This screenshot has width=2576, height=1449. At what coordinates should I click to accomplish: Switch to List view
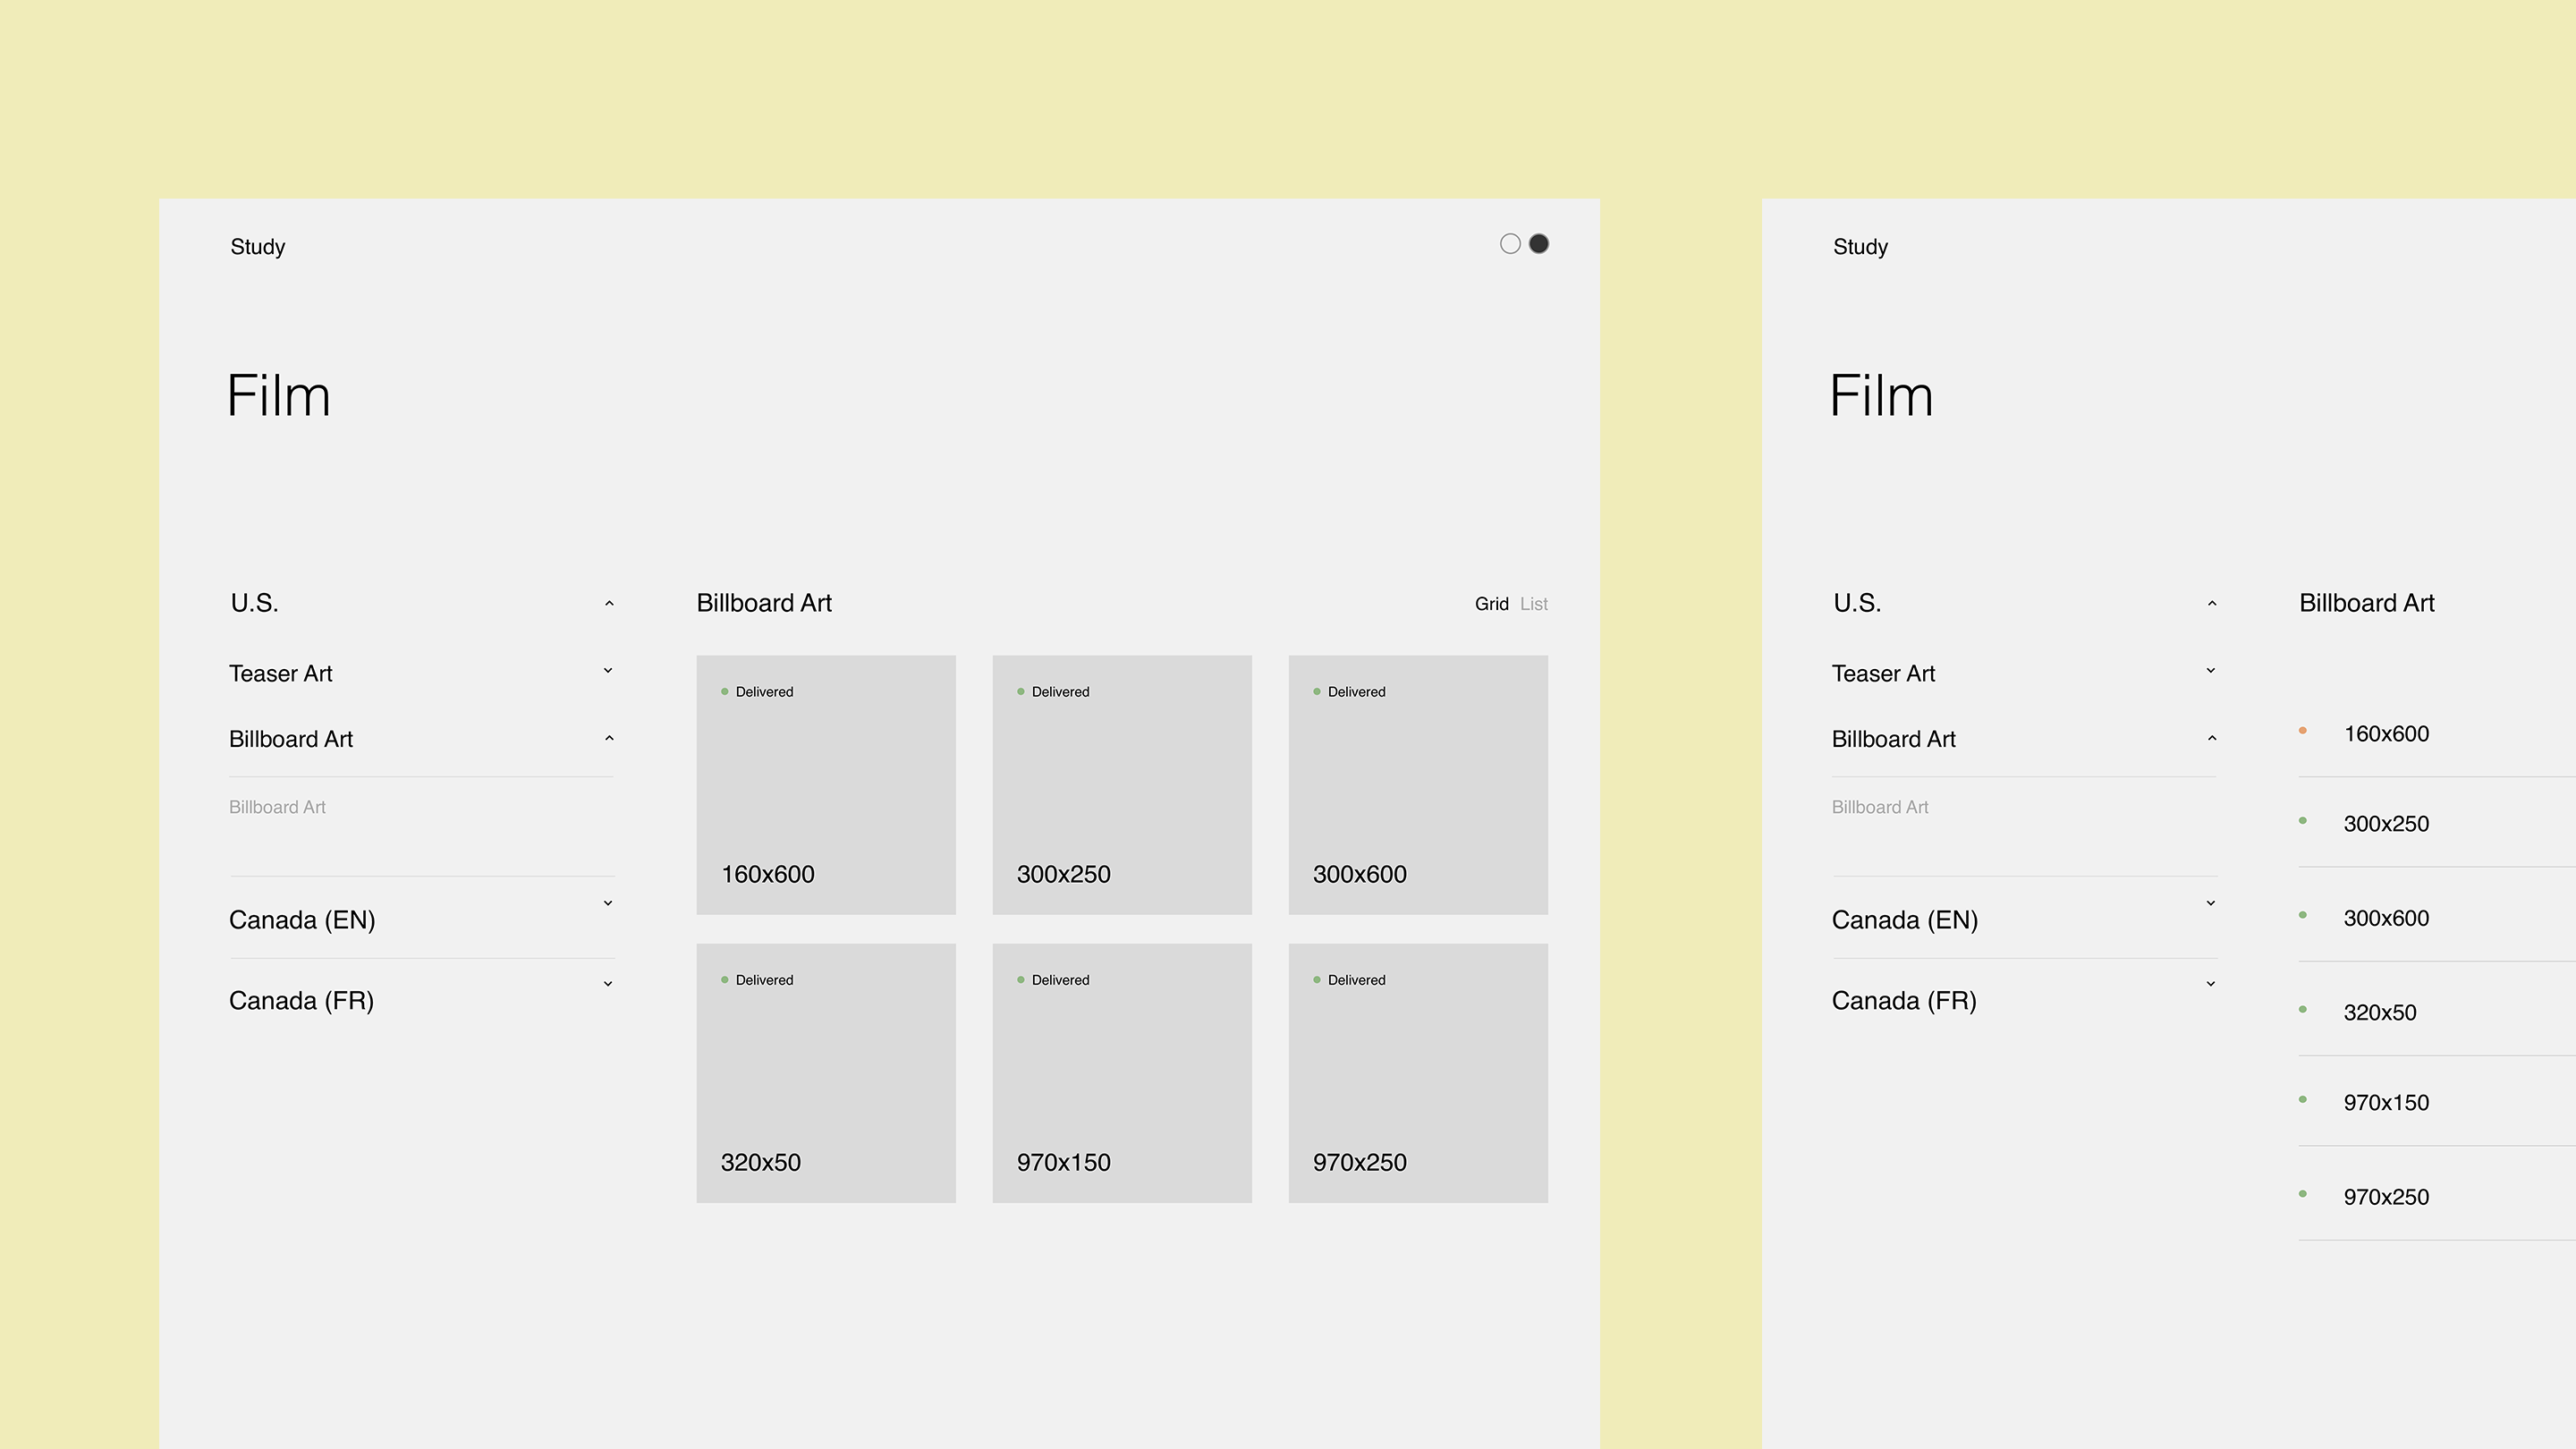(x=1534, y=604)
